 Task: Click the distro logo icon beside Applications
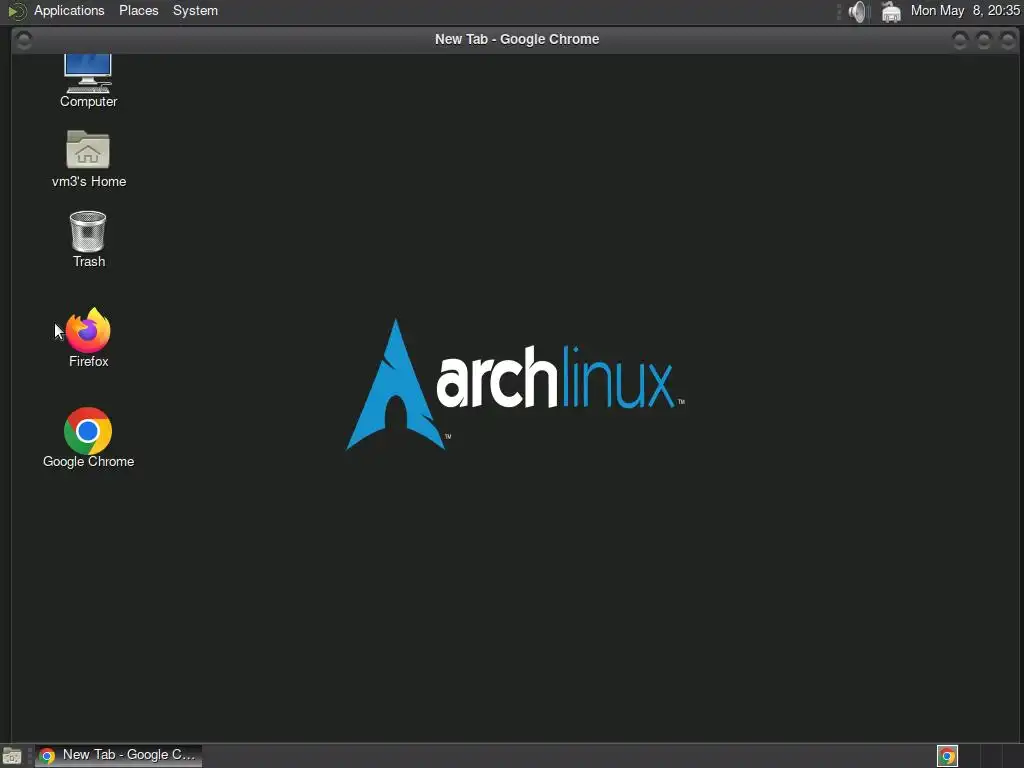[16, 10]
